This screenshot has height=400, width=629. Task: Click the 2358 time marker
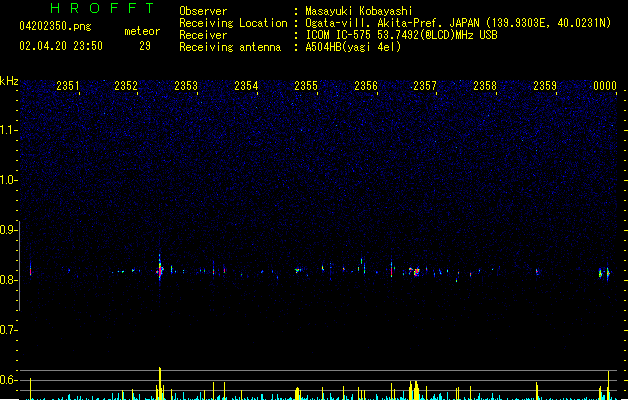point(485,86)
